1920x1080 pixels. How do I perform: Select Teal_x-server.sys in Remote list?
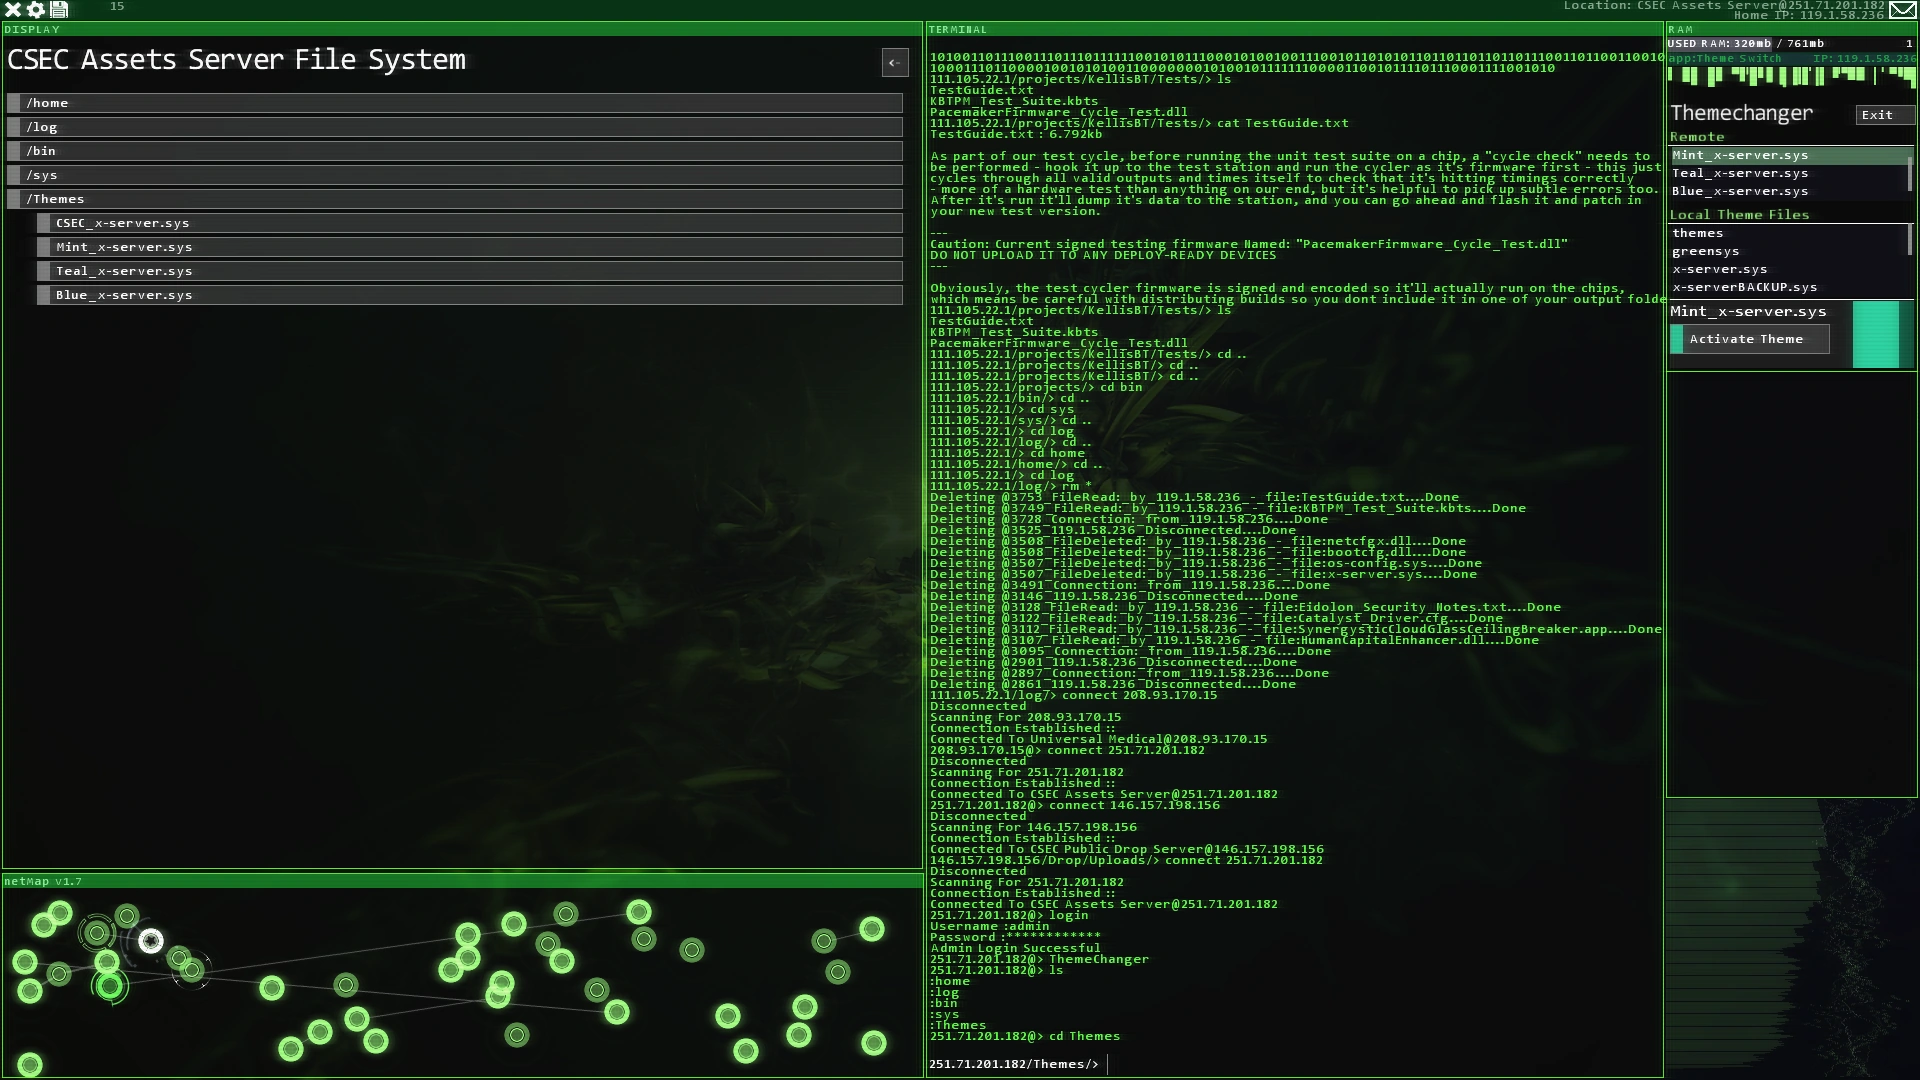(1740, 173)
